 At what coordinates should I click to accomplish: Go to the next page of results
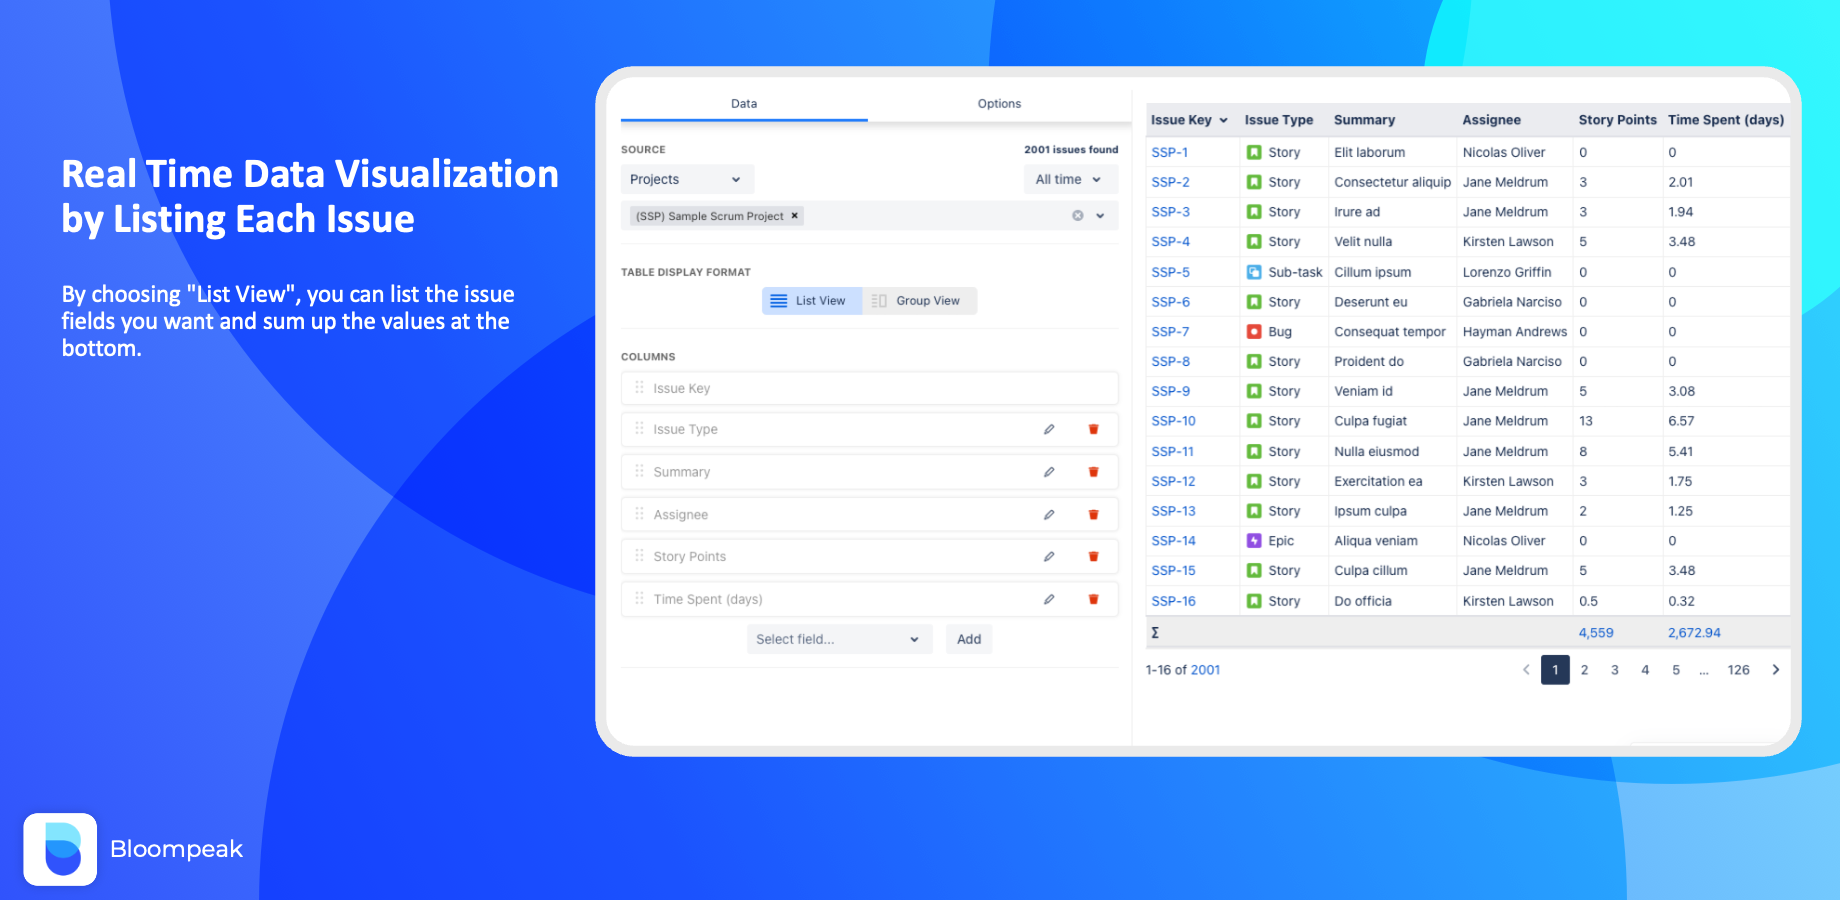click(1776, 670)
